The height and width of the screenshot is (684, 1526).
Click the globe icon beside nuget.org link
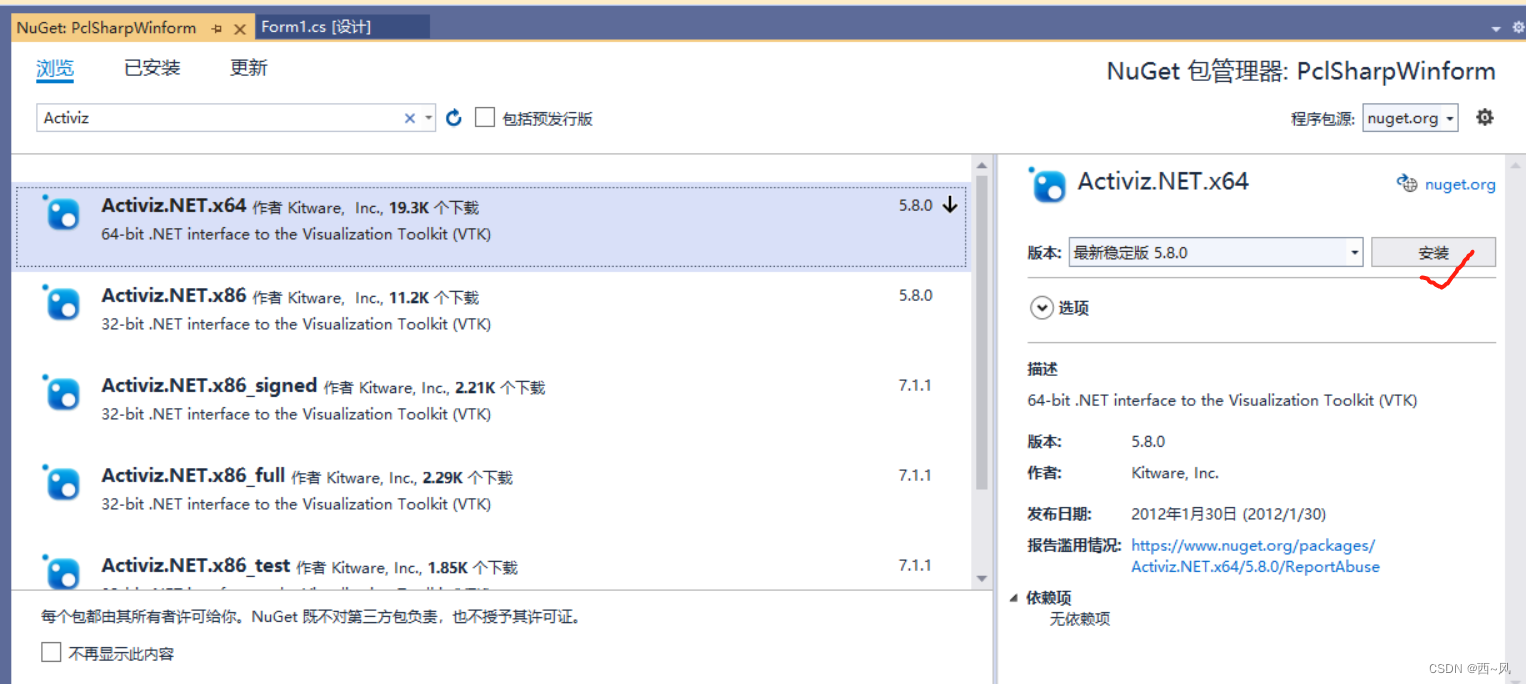pos(1407,184)
